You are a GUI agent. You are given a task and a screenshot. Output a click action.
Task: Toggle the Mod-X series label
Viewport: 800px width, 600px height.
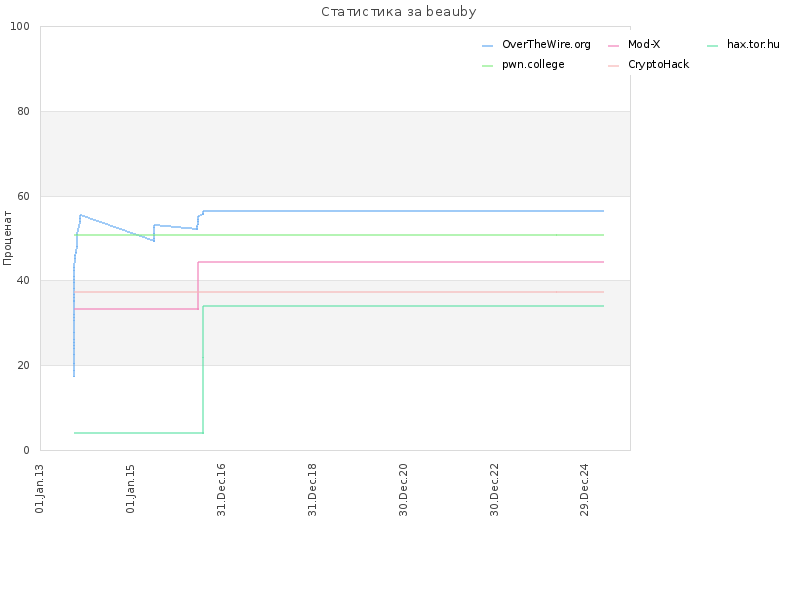click(x=644, y=44)
